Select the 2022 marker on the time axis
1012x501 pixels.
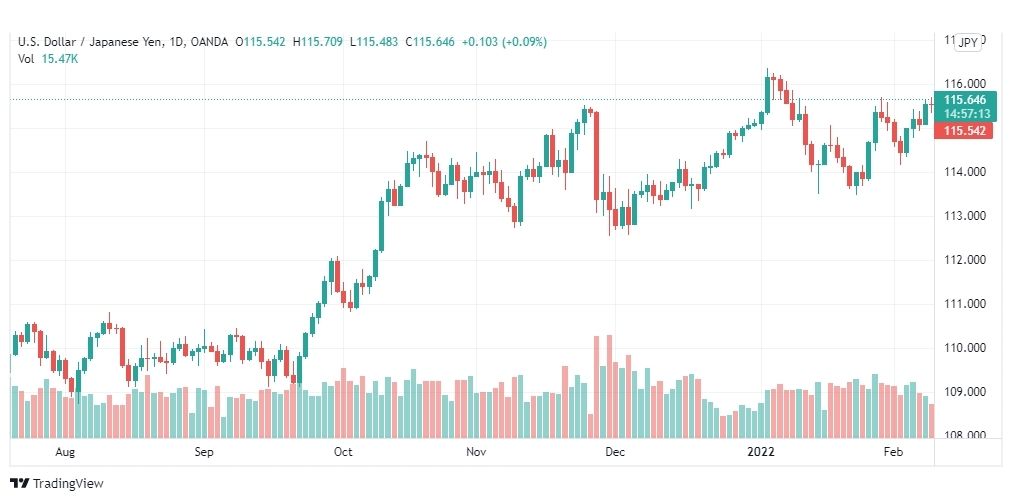[x=760, y=452]
